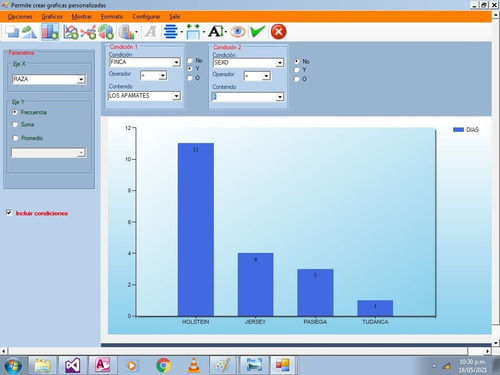Screen dimensions: 500x375
Task: Select the add bar chart icon
Action: click(50, 32)
